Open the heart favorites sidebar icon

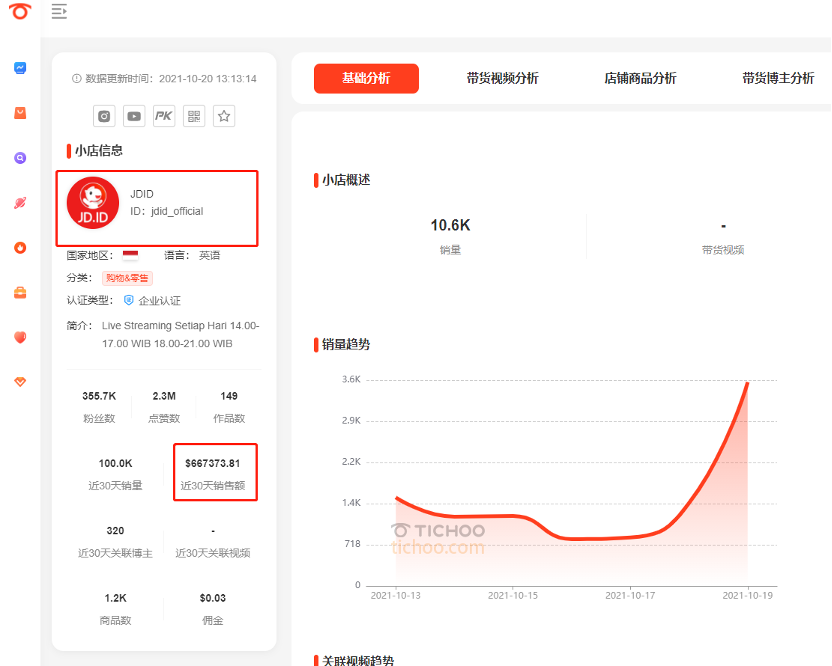click(x=20, y=338)
